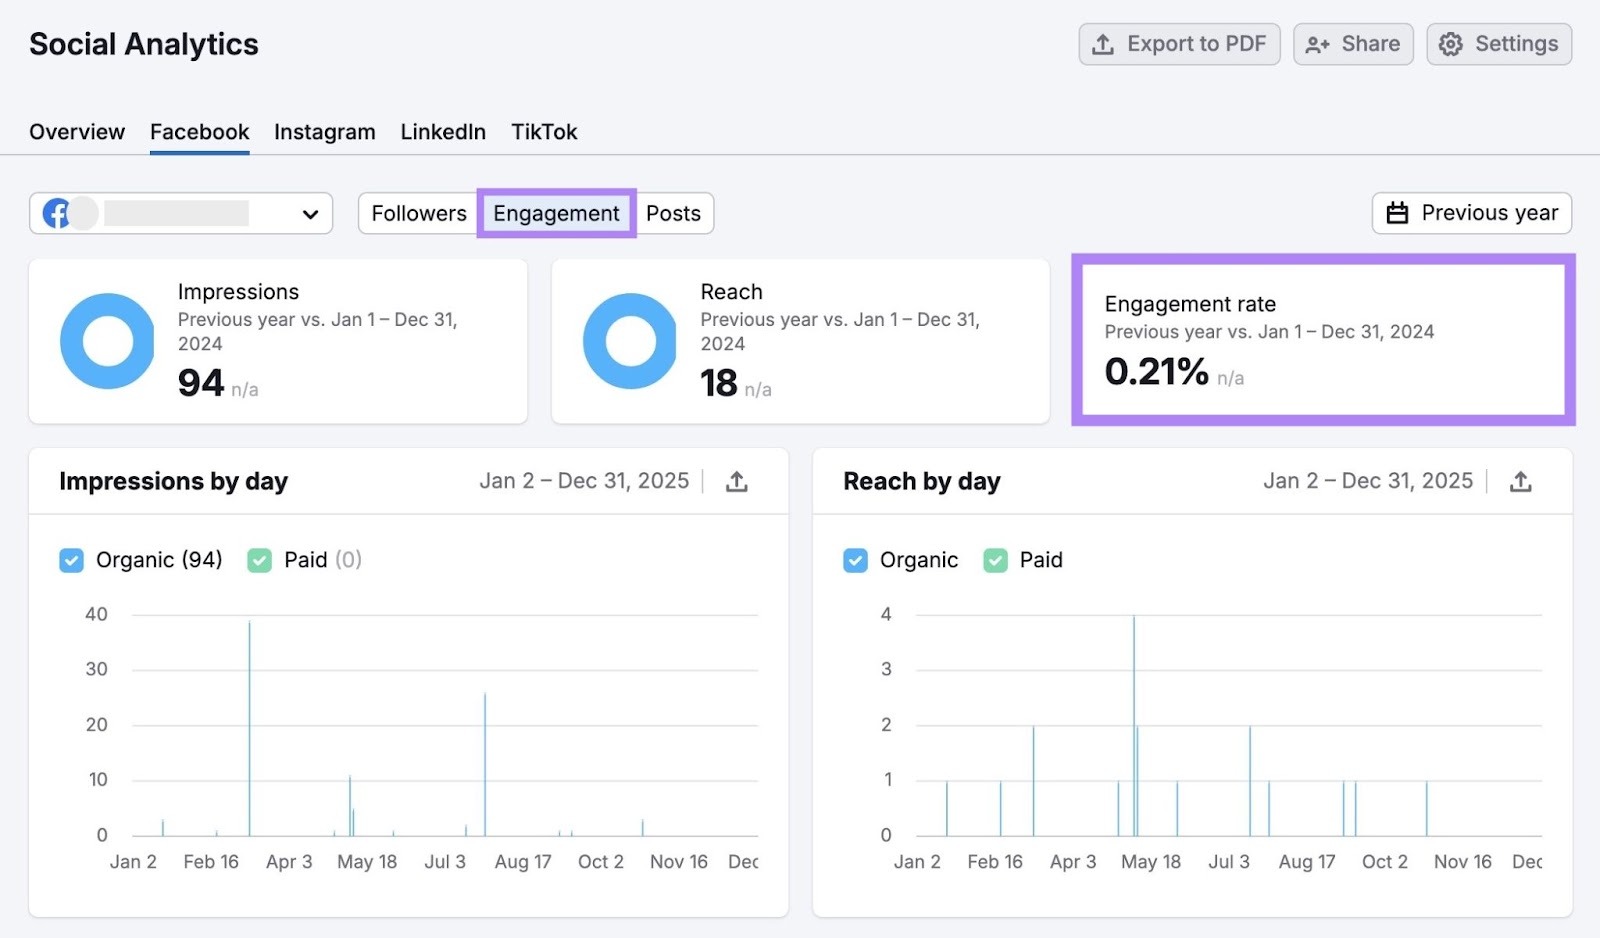
Task: Expand the account selector chevron
Action: (310, 213)
